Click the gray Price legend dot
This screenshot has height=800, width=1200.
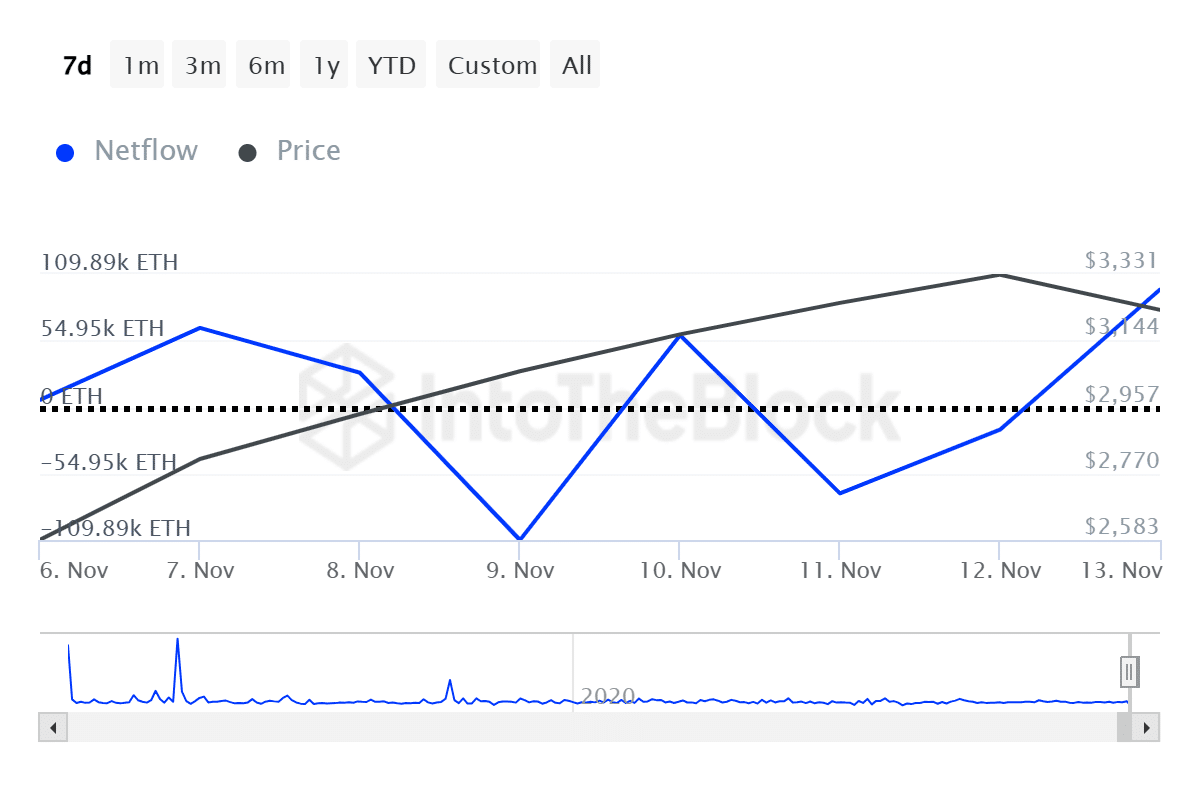[247, 150]
